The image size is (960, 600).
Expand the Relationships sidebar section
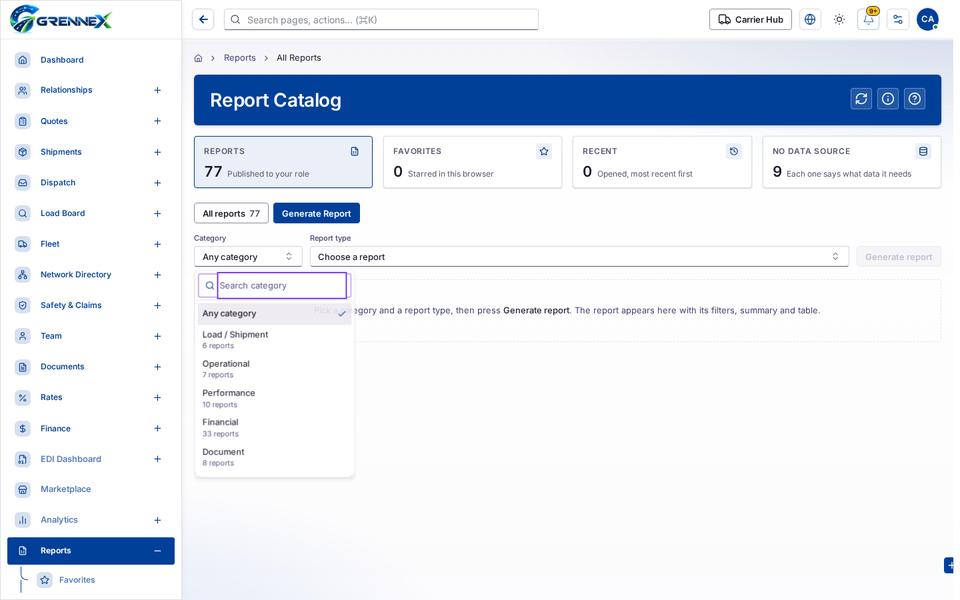click(x=157, y=90)
